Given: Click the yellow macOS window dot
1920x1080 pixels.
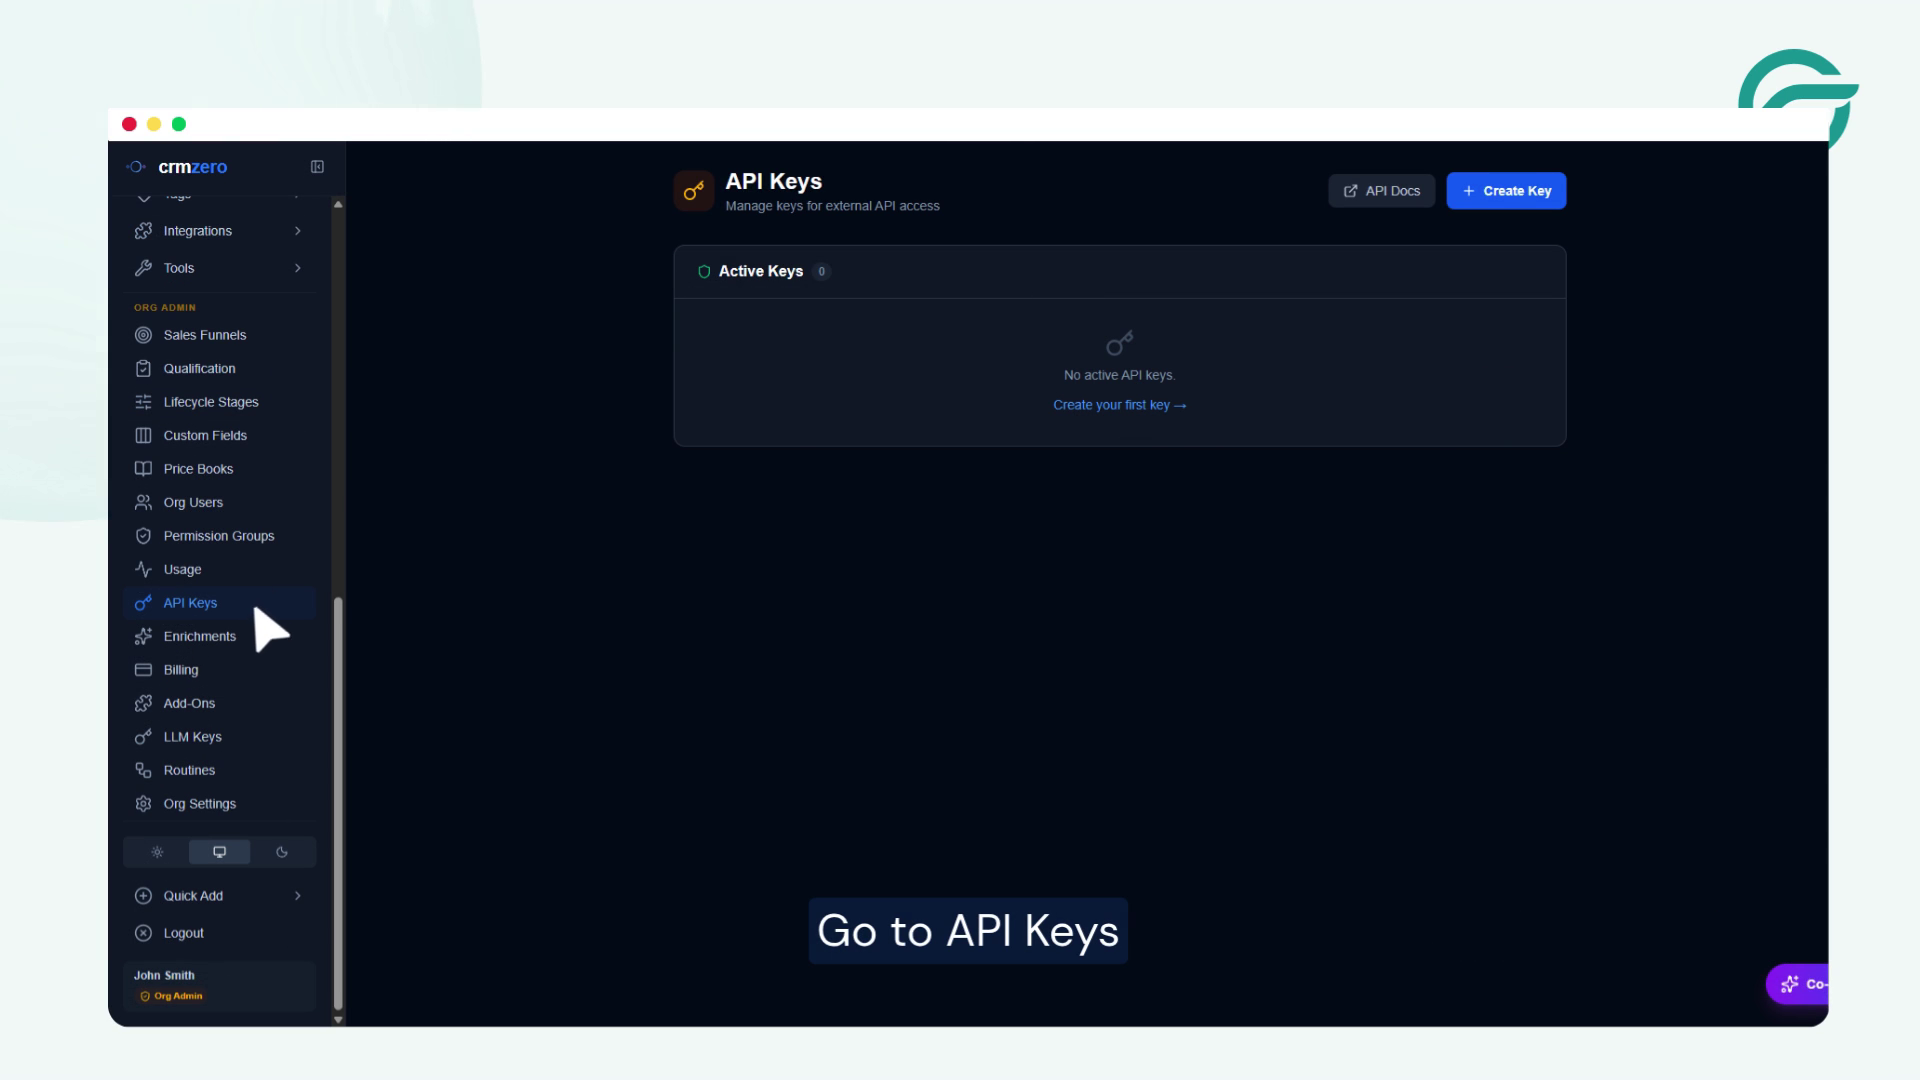Looking at the screenshot, I should pyautogui.click(x=154, y=124).
